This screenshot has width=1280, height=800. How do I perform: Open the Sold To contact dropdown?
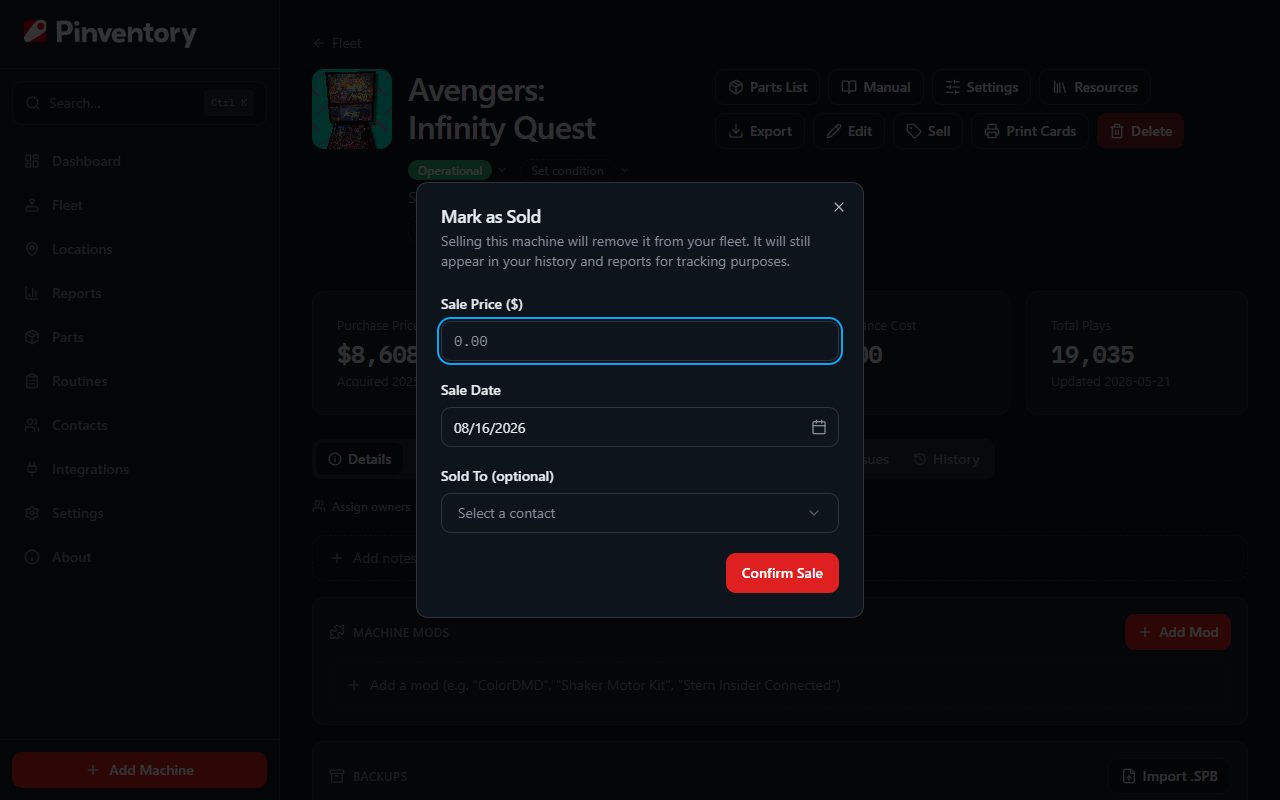640,513
